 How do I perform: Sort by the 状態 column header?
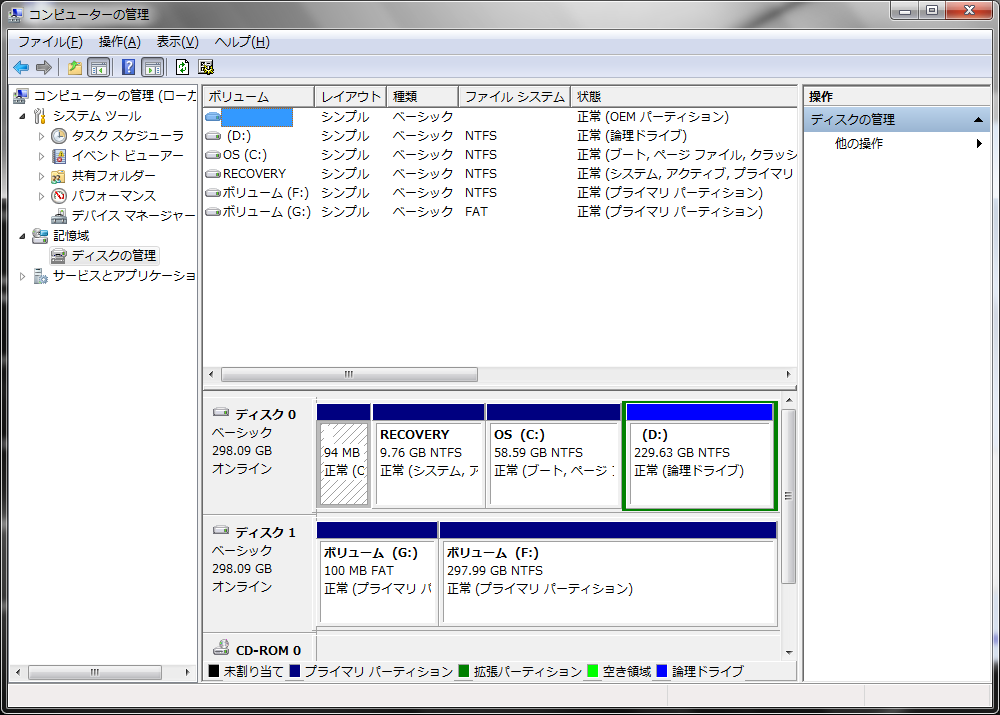click(684, 97)
